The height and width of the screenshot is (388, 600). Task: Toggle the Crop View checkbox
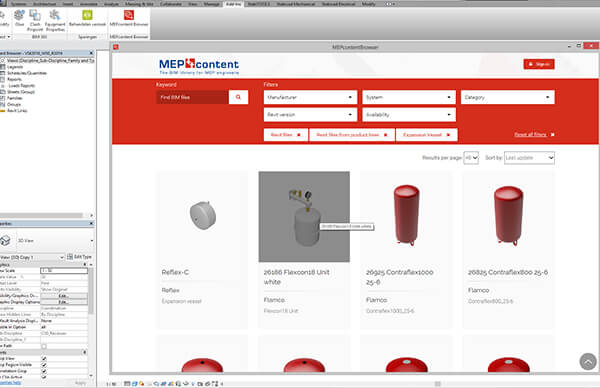click(x=44, y=359)
